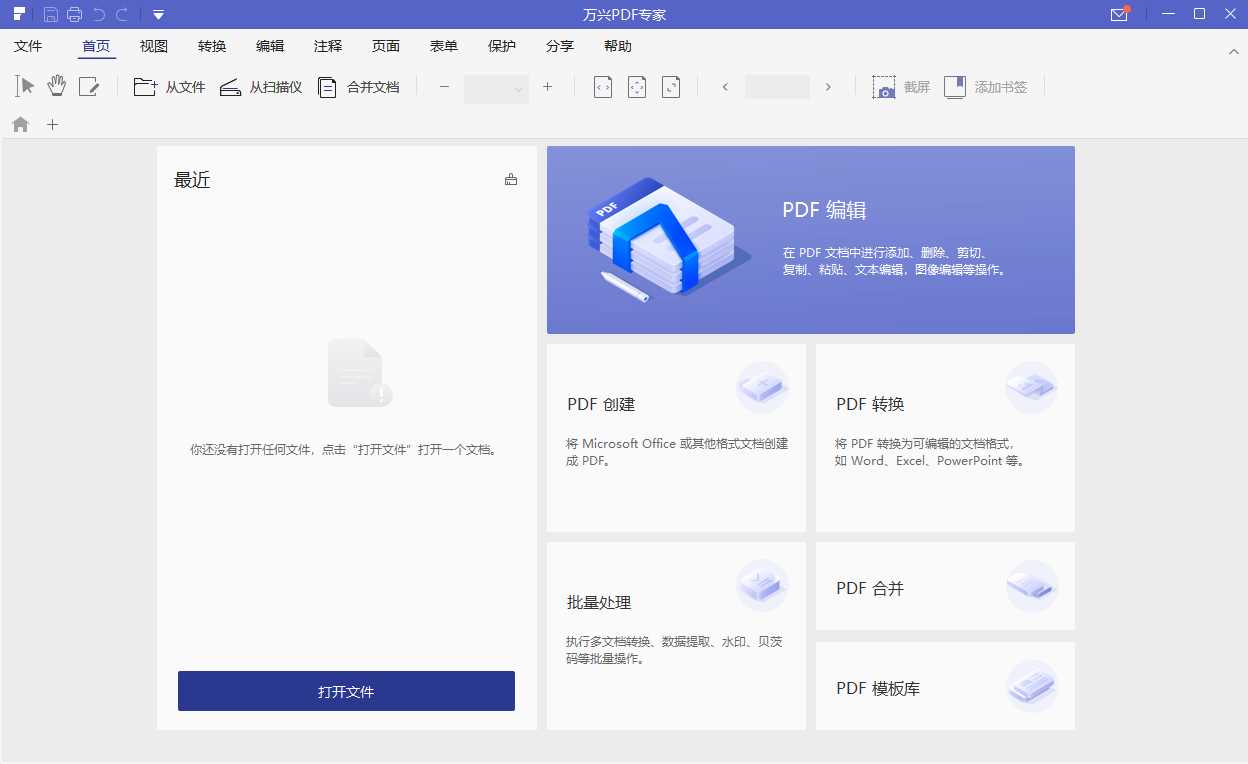Open the PDF 编辑 banner card
Viewport: 1248px width, 764px height.
pyautogui.click(x=811, y=240)
